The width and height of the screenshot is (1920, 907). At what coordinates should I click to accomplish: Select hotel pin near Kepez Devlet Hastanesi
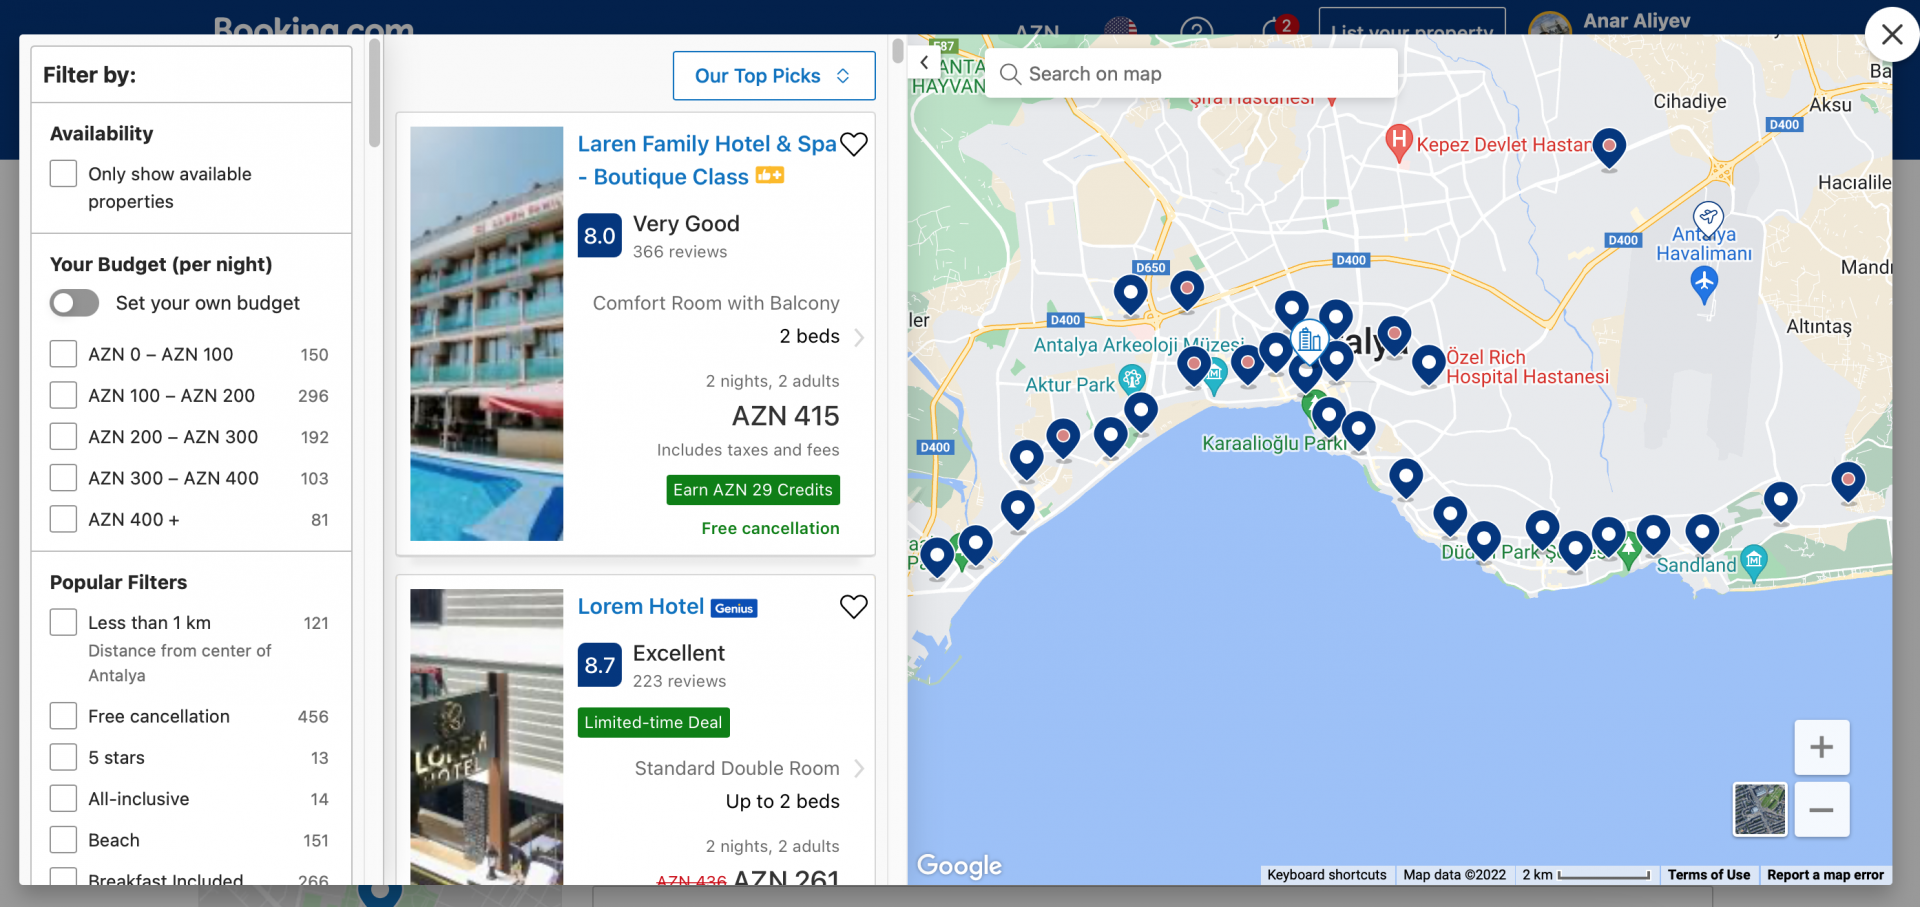coord(1608,149)
